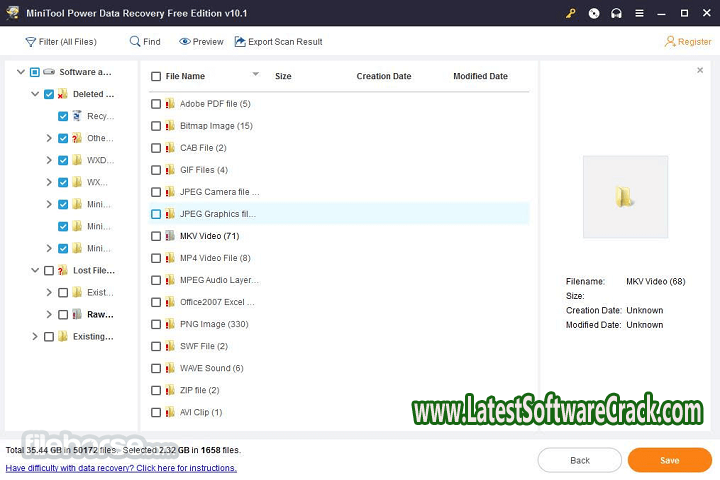720x480 pixels.
Task: Click the orange Save button
Action: click(x=669, y=460)
